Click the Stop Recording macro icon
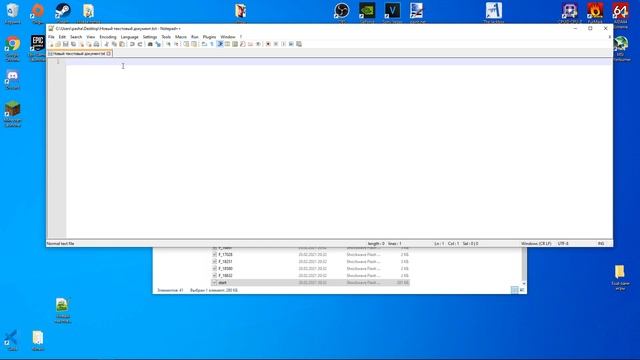Image resolution: width=640 pixels, height=360 pixels. point(276,44)
